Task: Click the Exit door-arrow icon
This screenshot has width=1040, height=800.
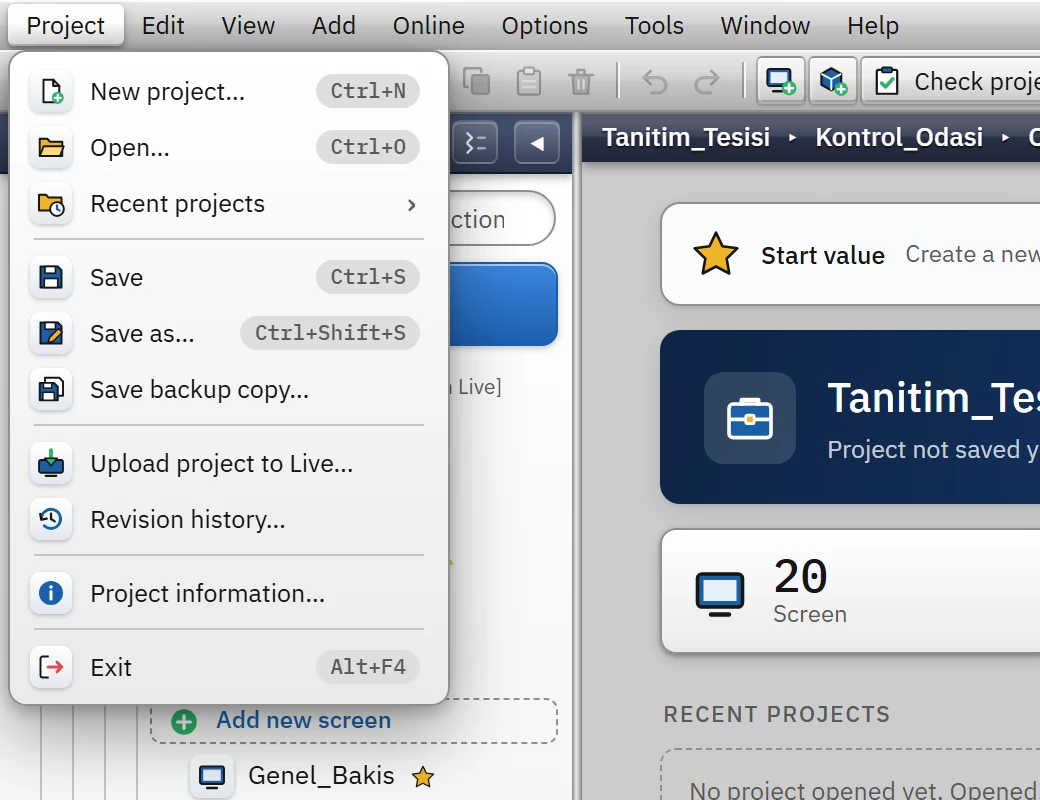Action: [x=51, y=667]
